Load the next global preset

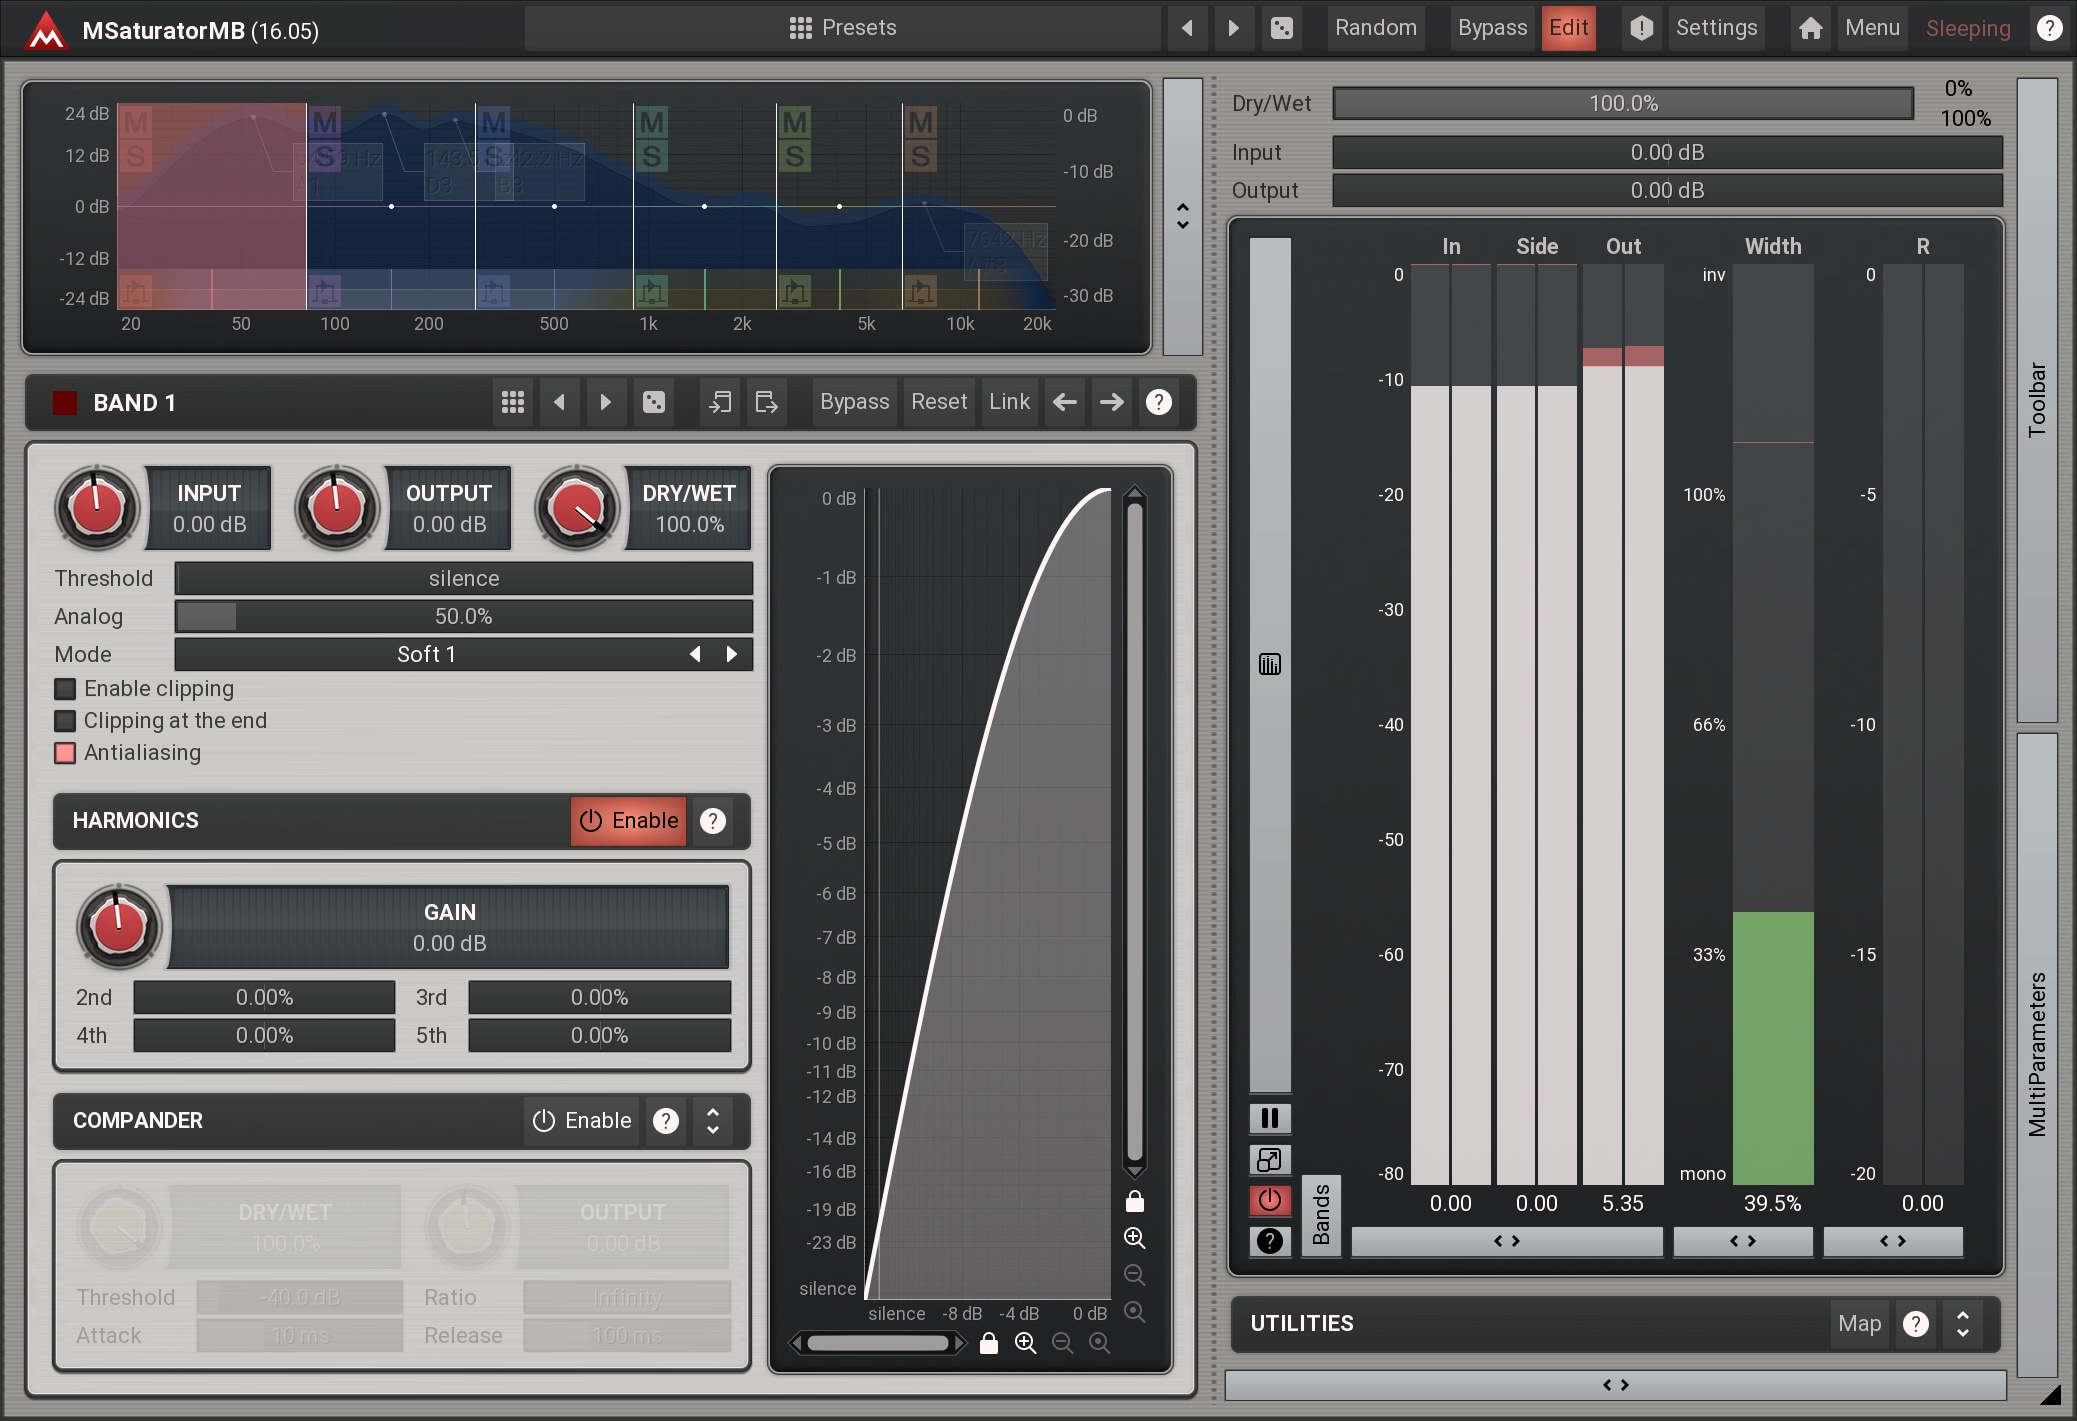click(1234, 28)
